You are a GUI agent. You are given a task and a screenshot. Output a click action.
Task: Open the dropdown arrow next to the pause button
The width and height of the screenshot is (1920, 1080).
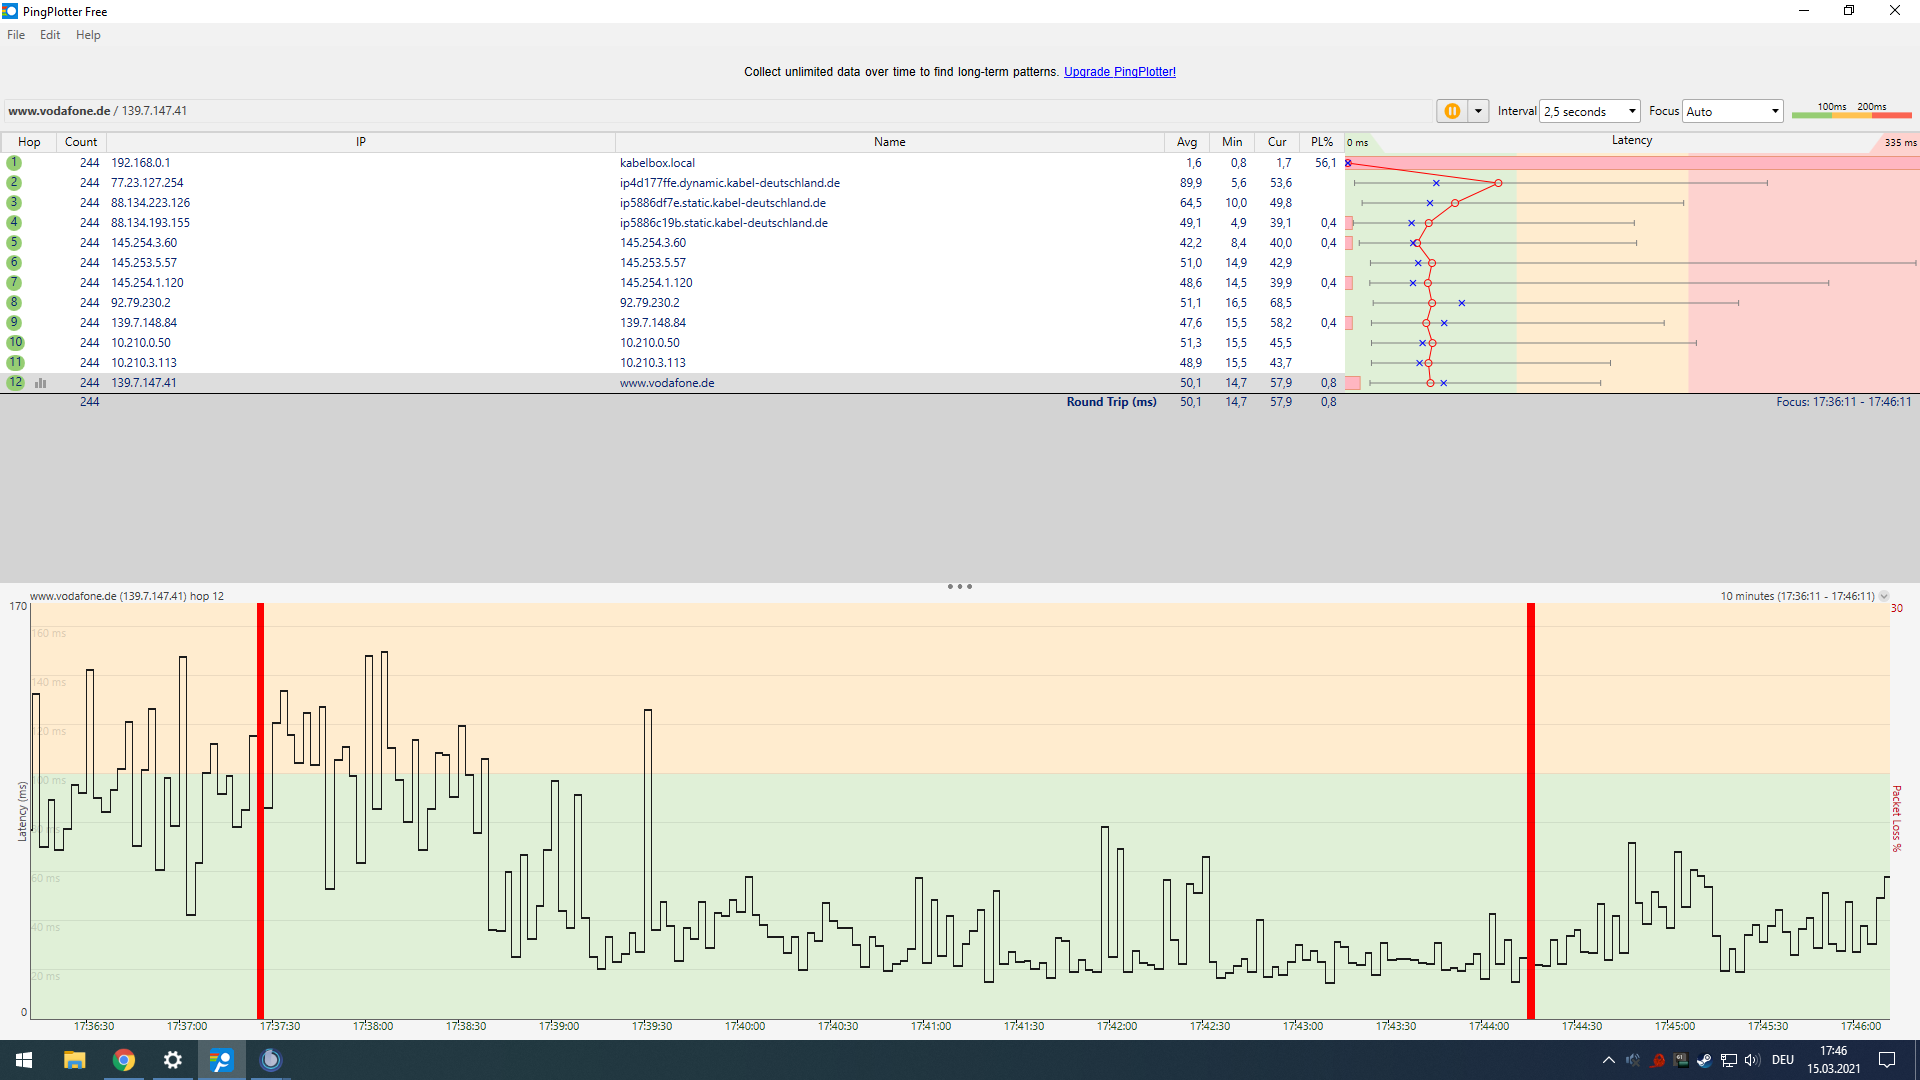point(1478,111)
